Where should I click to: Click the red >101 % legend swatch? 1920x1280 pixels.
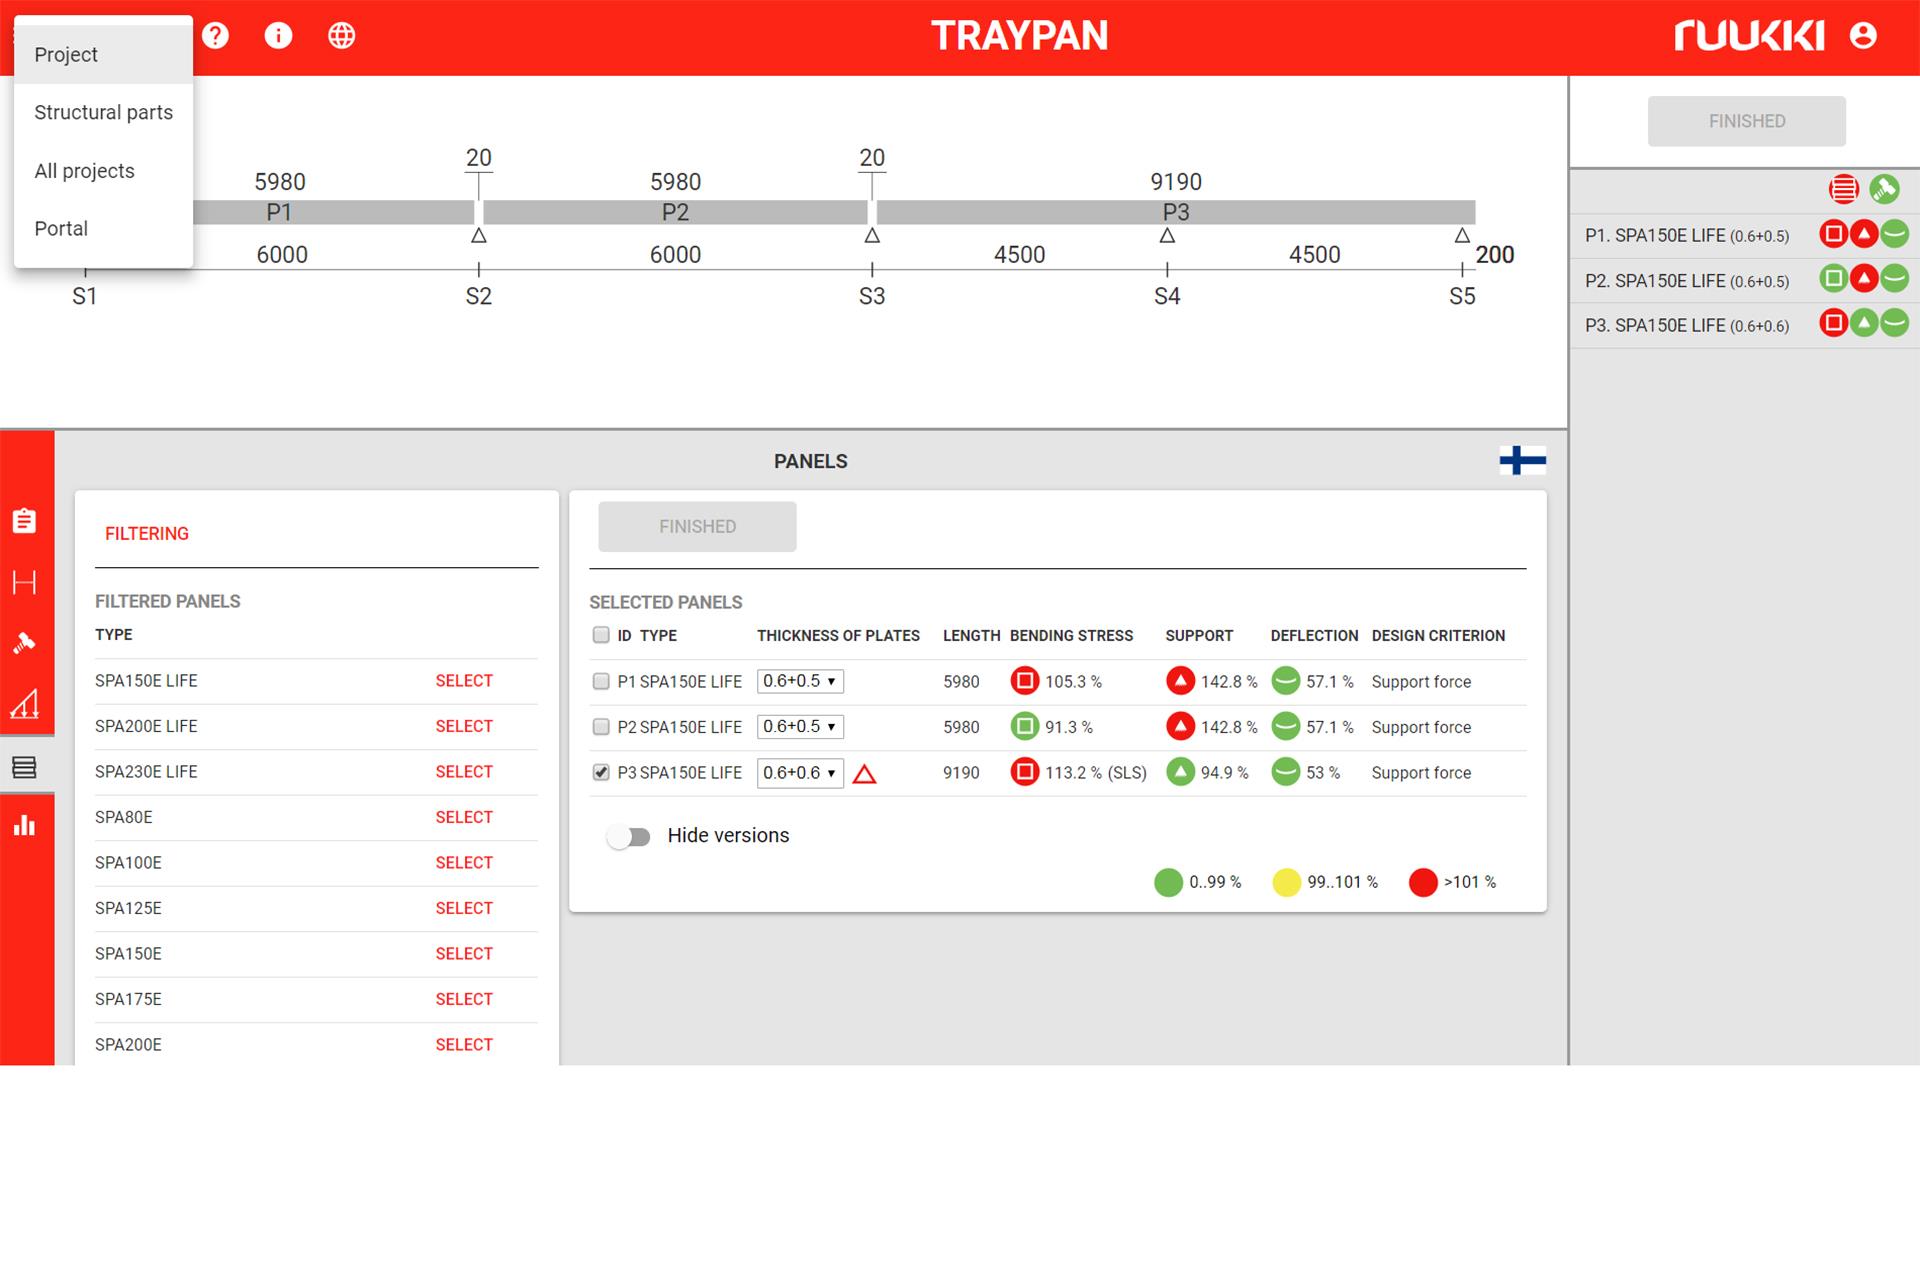click(1423, 882)
